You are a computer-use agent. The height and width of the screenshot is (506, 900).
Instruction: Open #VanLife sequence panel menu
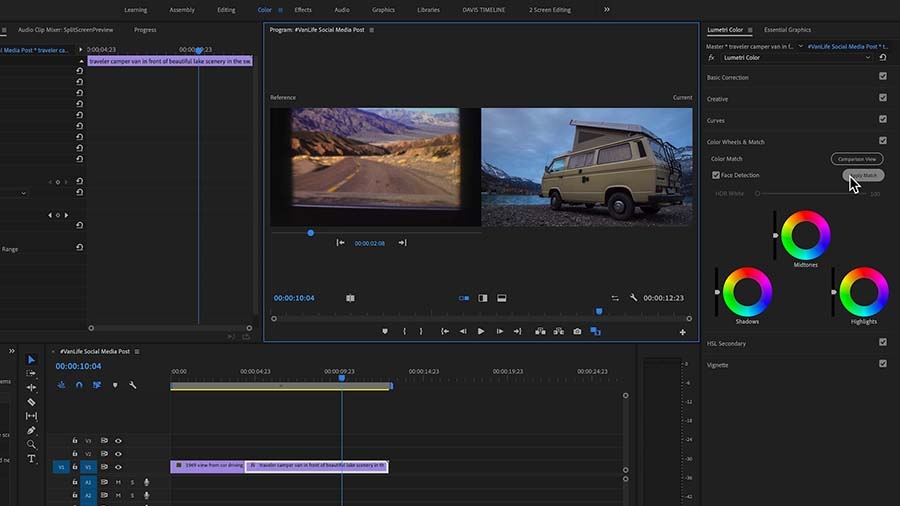point(137,352)
